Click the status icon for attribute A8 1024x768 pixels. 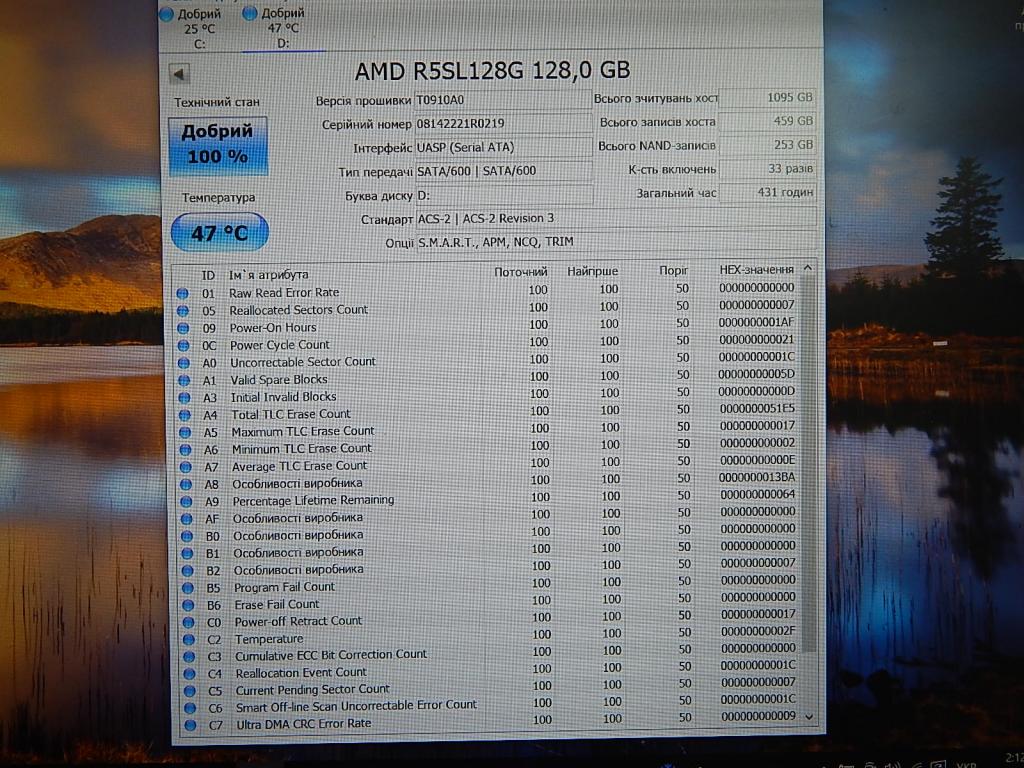tap(186, 485)
